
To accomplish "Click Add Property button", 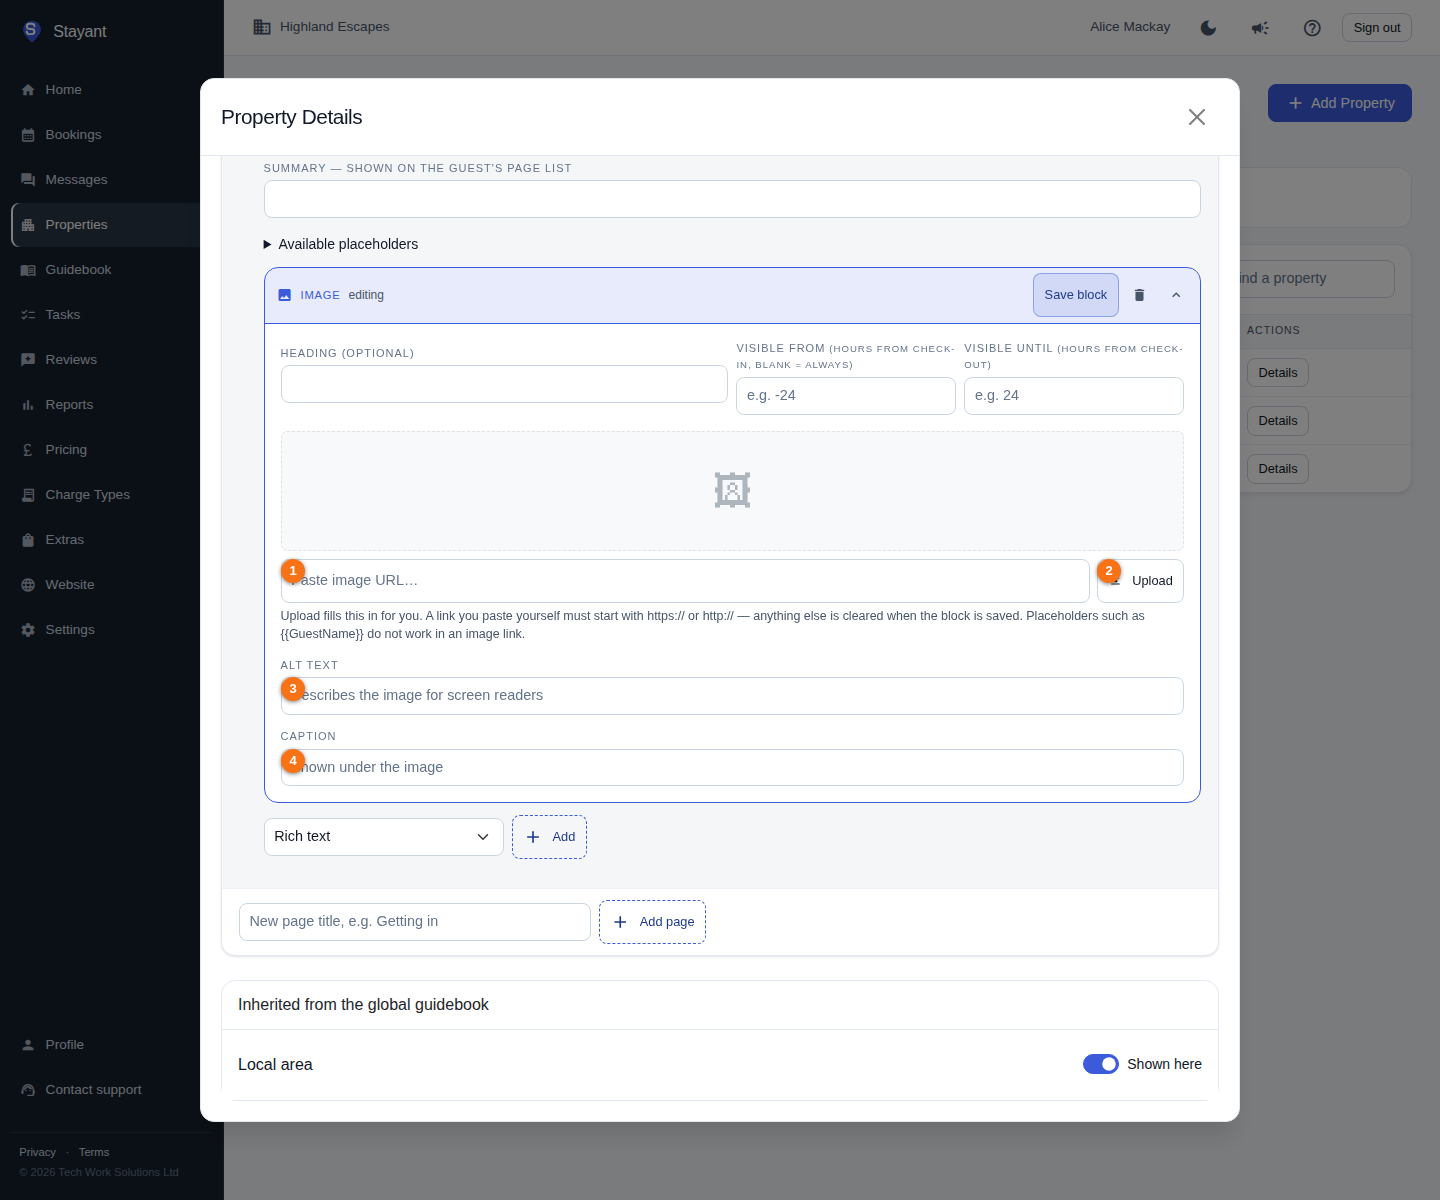I will pos(1340,103).
